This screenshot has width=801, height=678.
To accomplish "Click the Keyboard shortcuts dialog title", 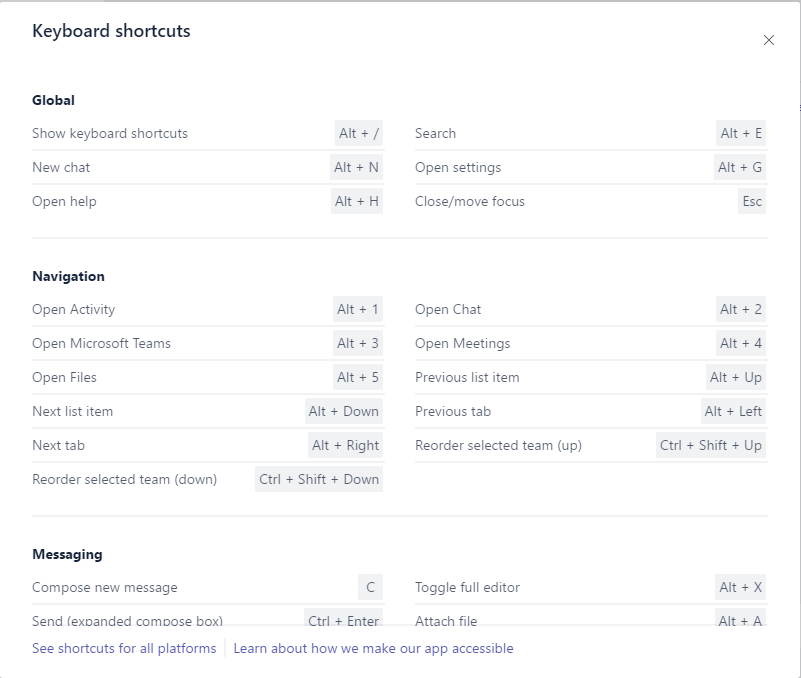I will point(111,31).
